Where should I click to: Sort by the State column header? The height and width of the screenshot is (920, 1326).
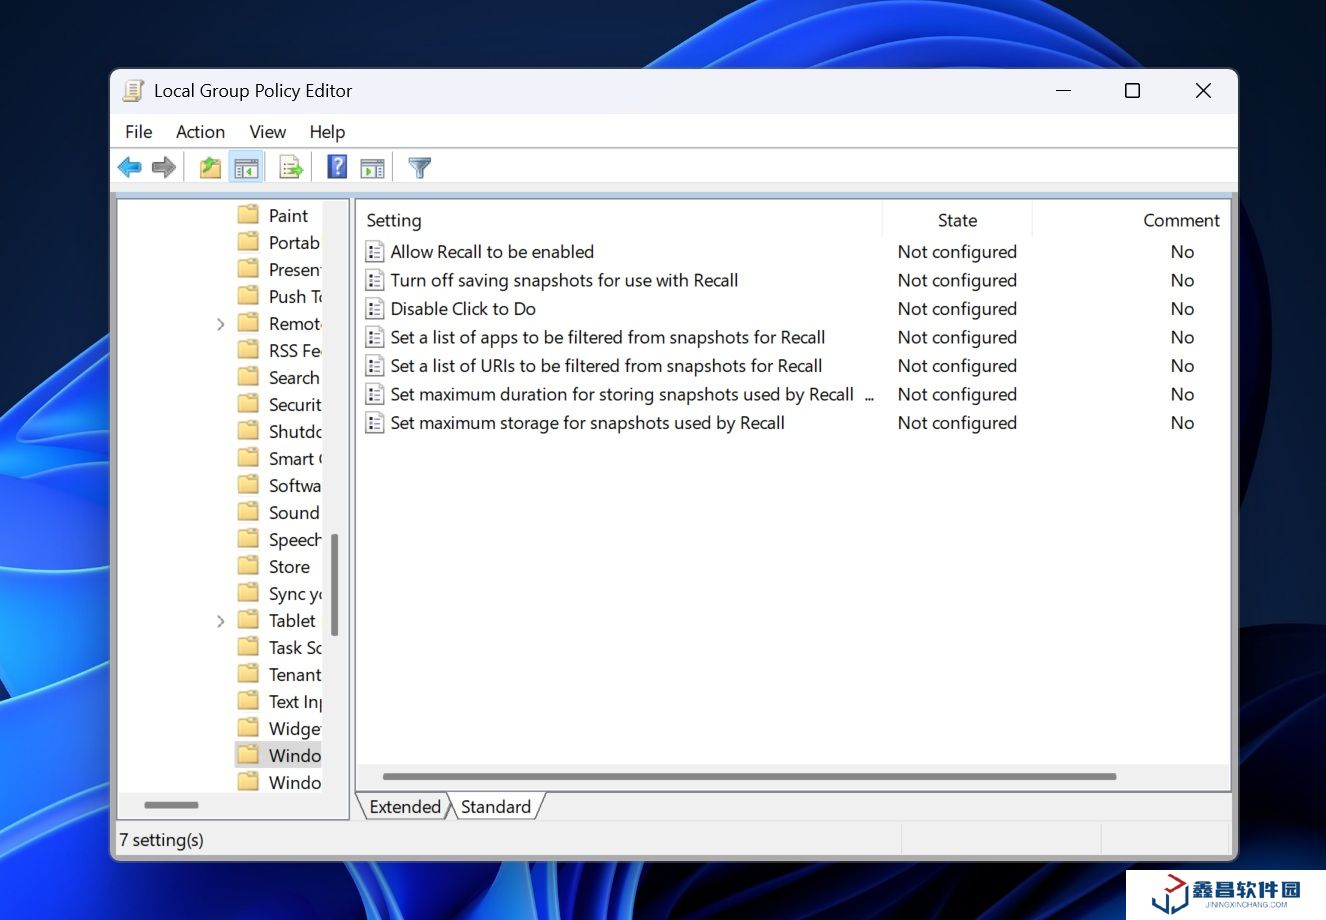pyautogui.click(x=957, y=221)
